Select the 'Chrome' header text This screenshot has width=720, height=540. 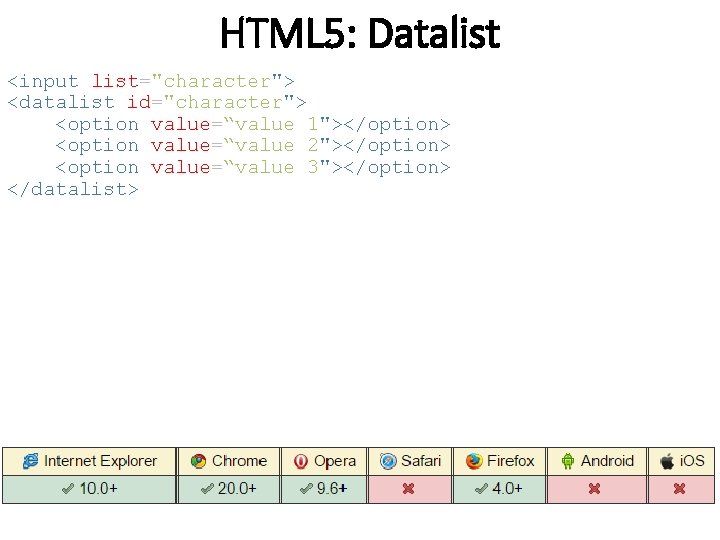(239, 461)
